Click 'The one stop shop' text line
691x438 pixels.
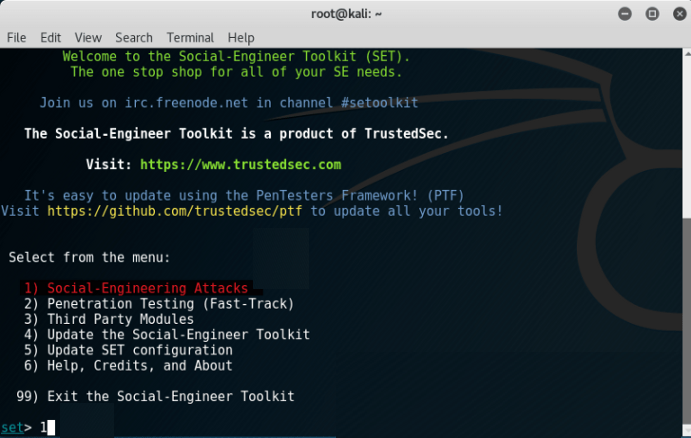pos(236,72)
